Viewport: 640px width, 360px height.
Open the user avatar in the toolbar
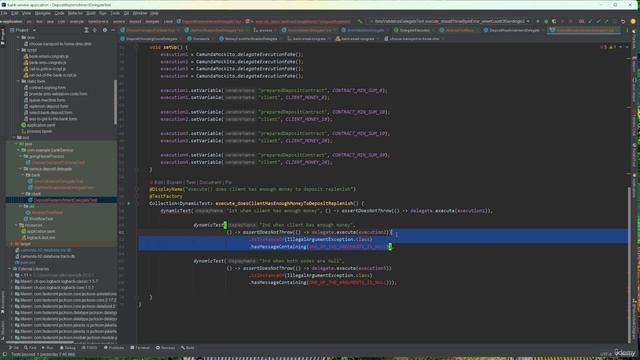(x=633, y=21)
